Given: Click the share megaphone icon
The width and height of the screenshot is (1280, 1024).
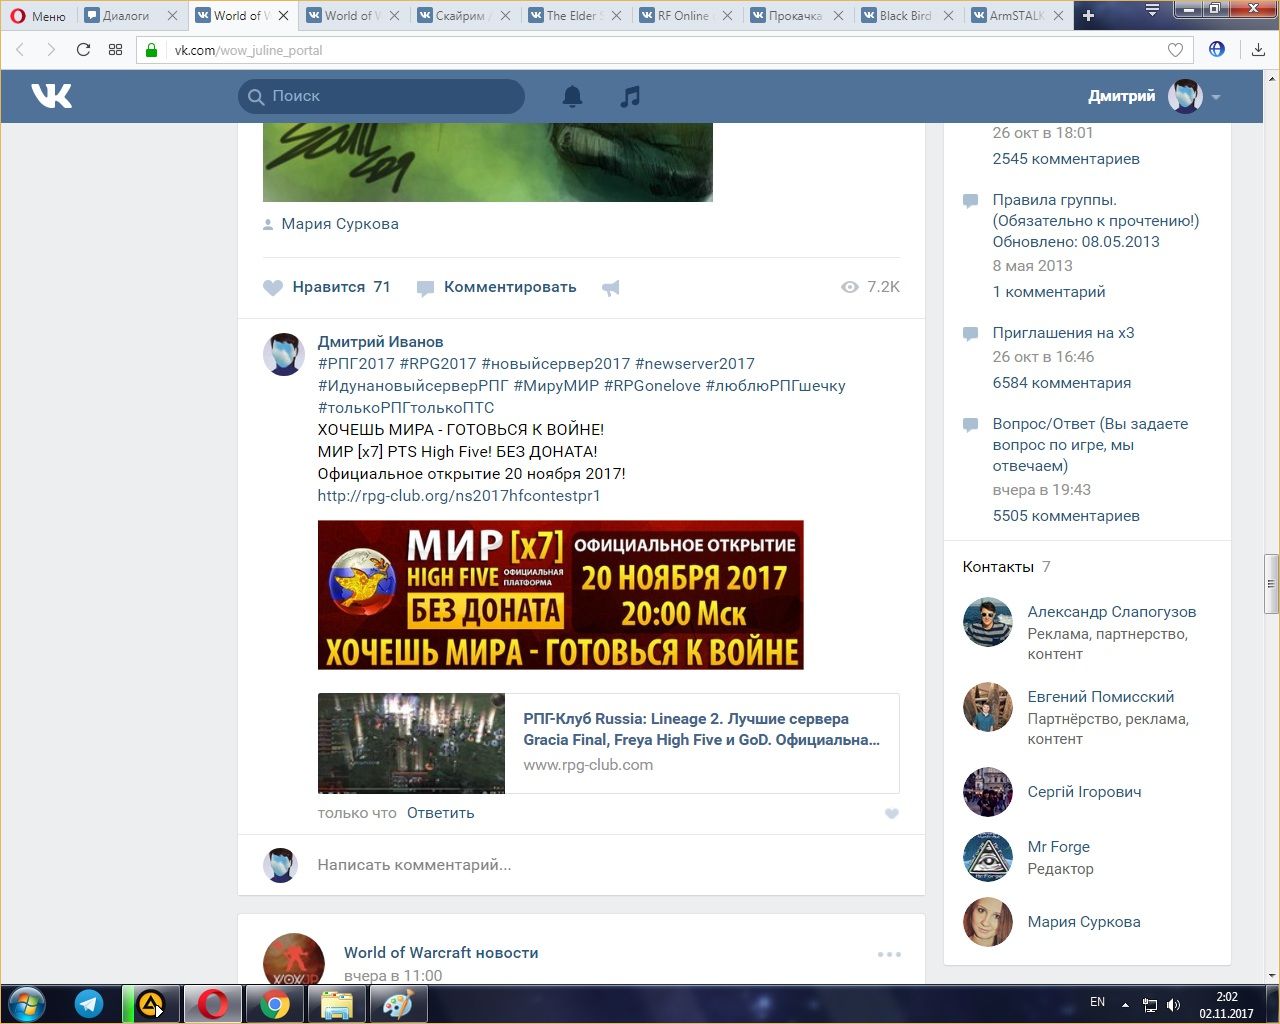Looking at the screenshot, I should [x=611, y=288].
